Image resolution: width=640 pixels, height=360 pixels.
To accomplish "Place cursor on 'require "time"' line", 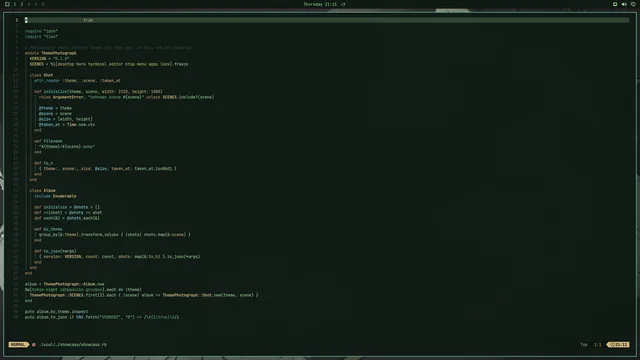I will (x=41, y=37).
